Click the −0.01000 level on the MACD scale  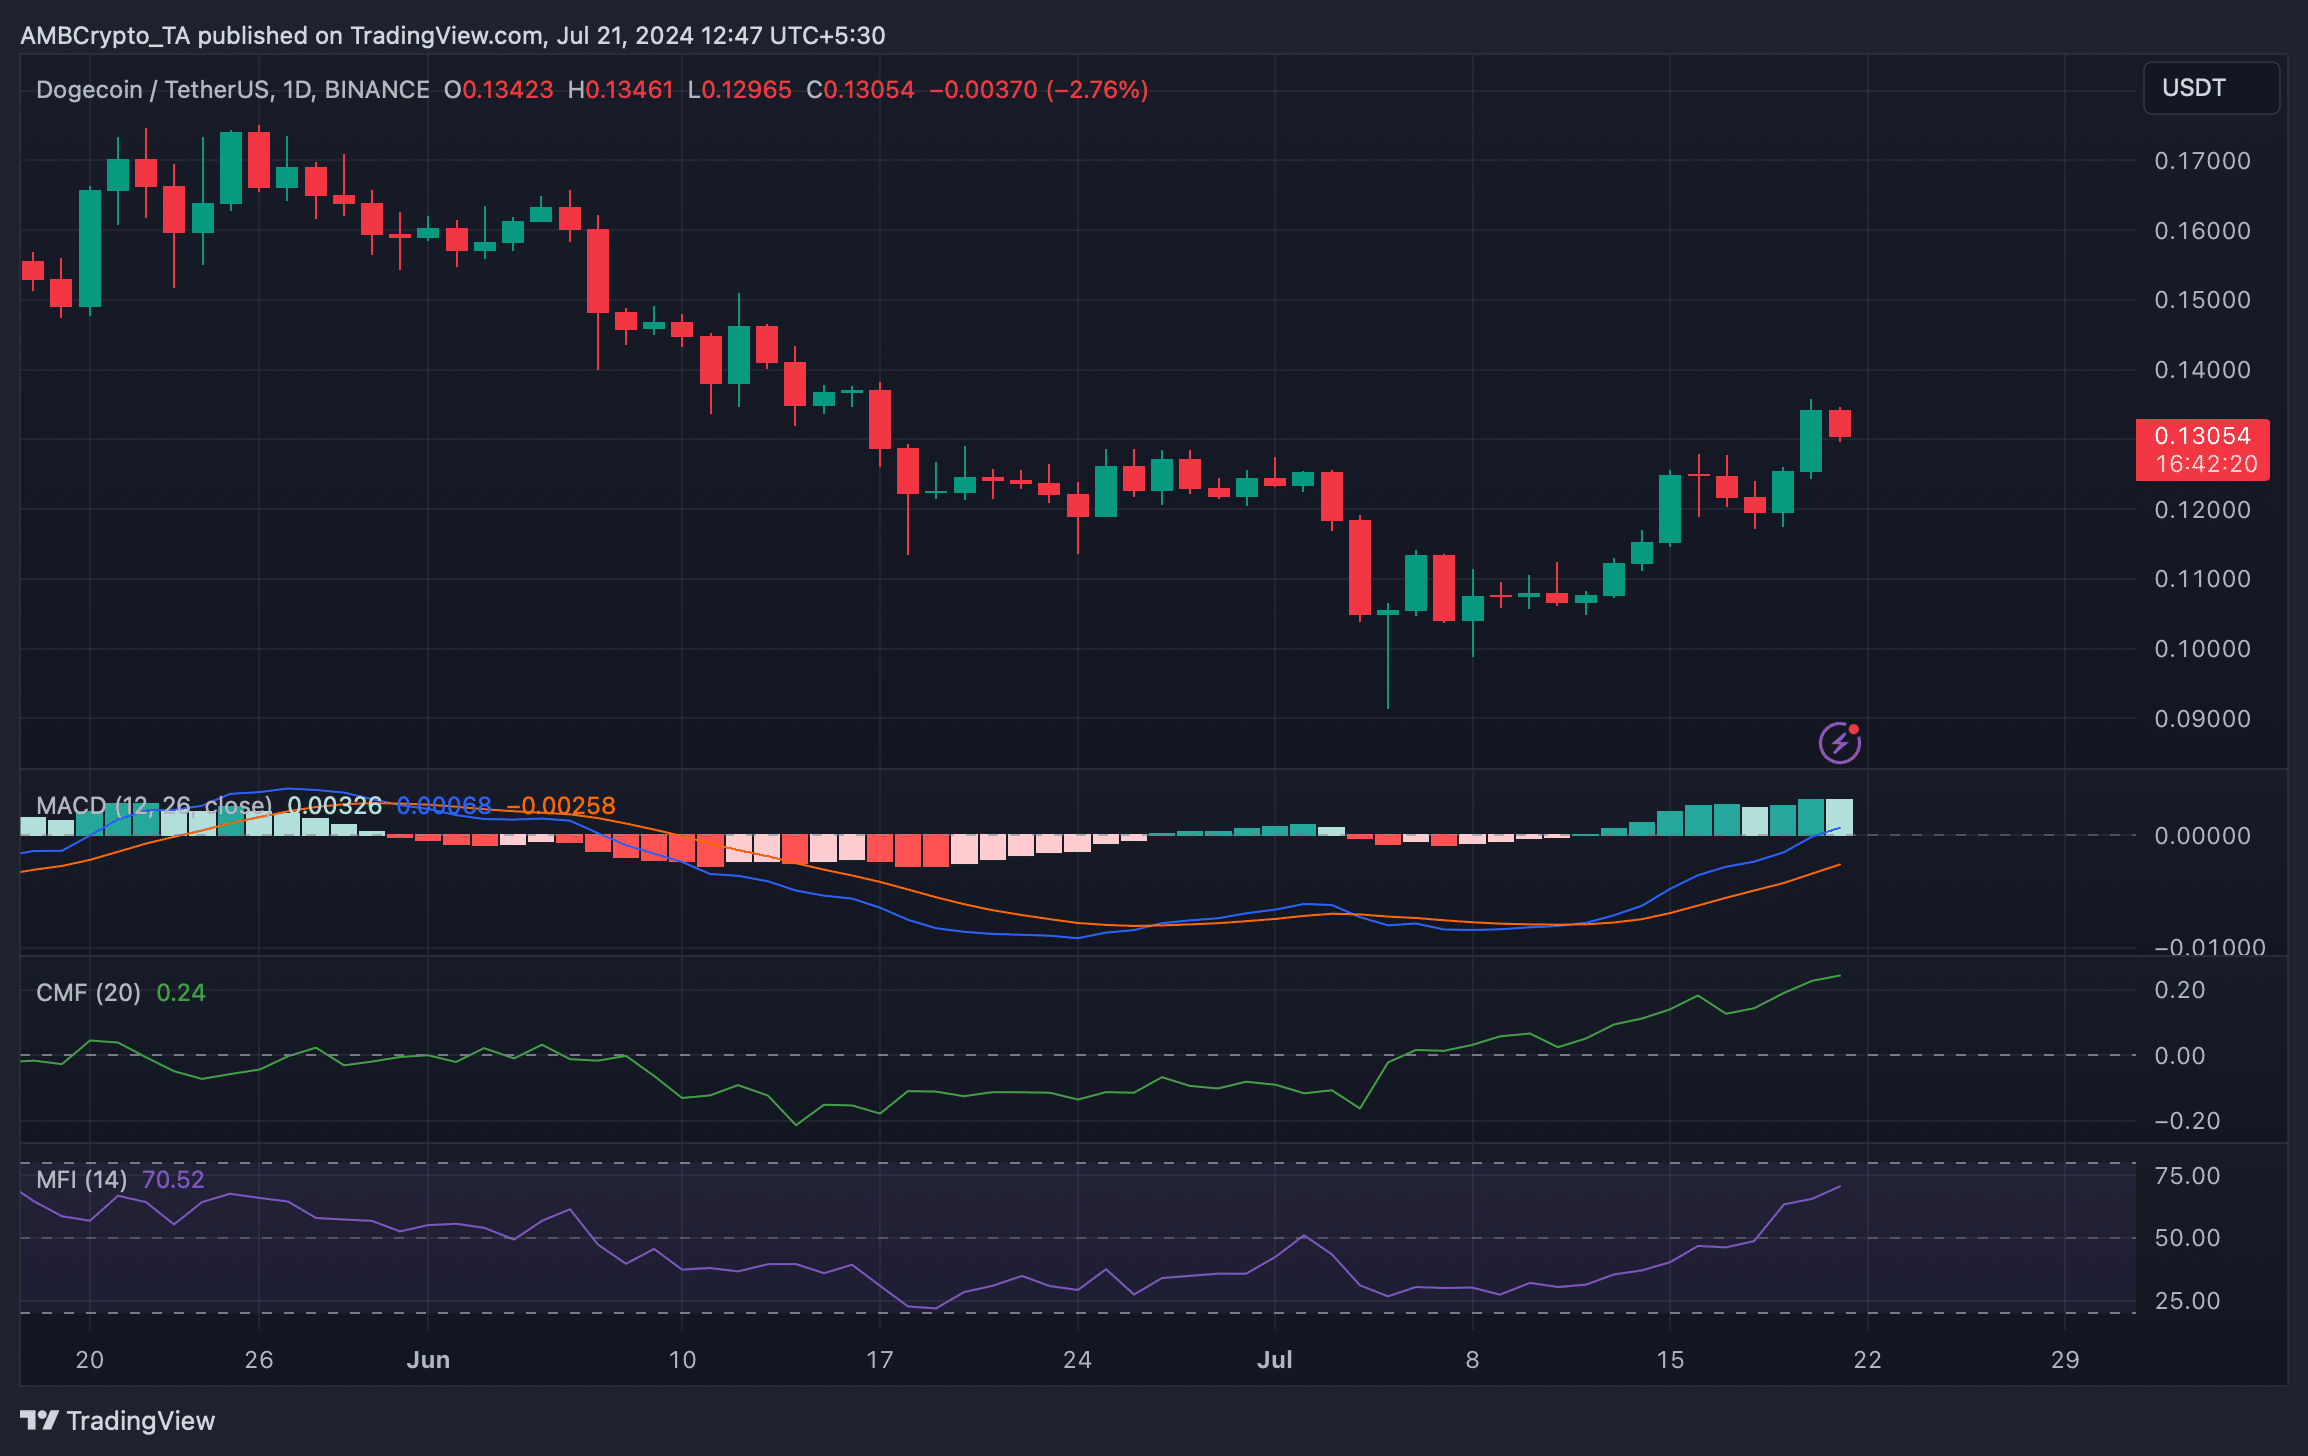tap(2209, 947)
